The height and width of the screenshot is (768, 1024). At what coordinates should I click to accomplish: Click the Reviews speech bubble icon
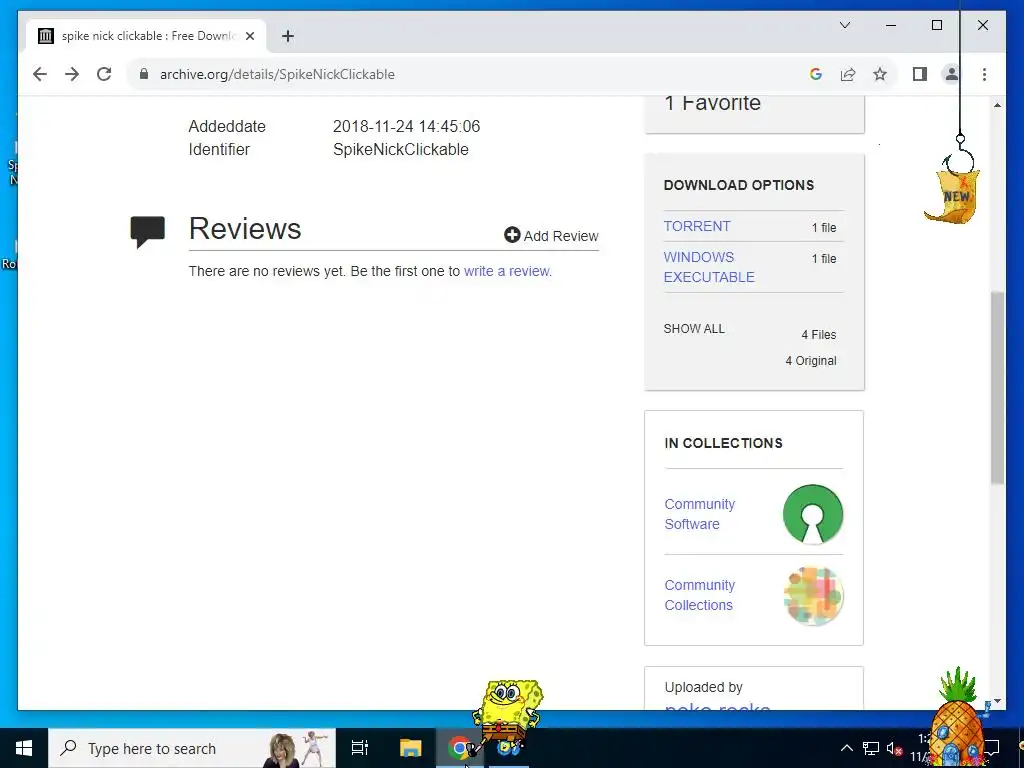[x=148, y=232]
